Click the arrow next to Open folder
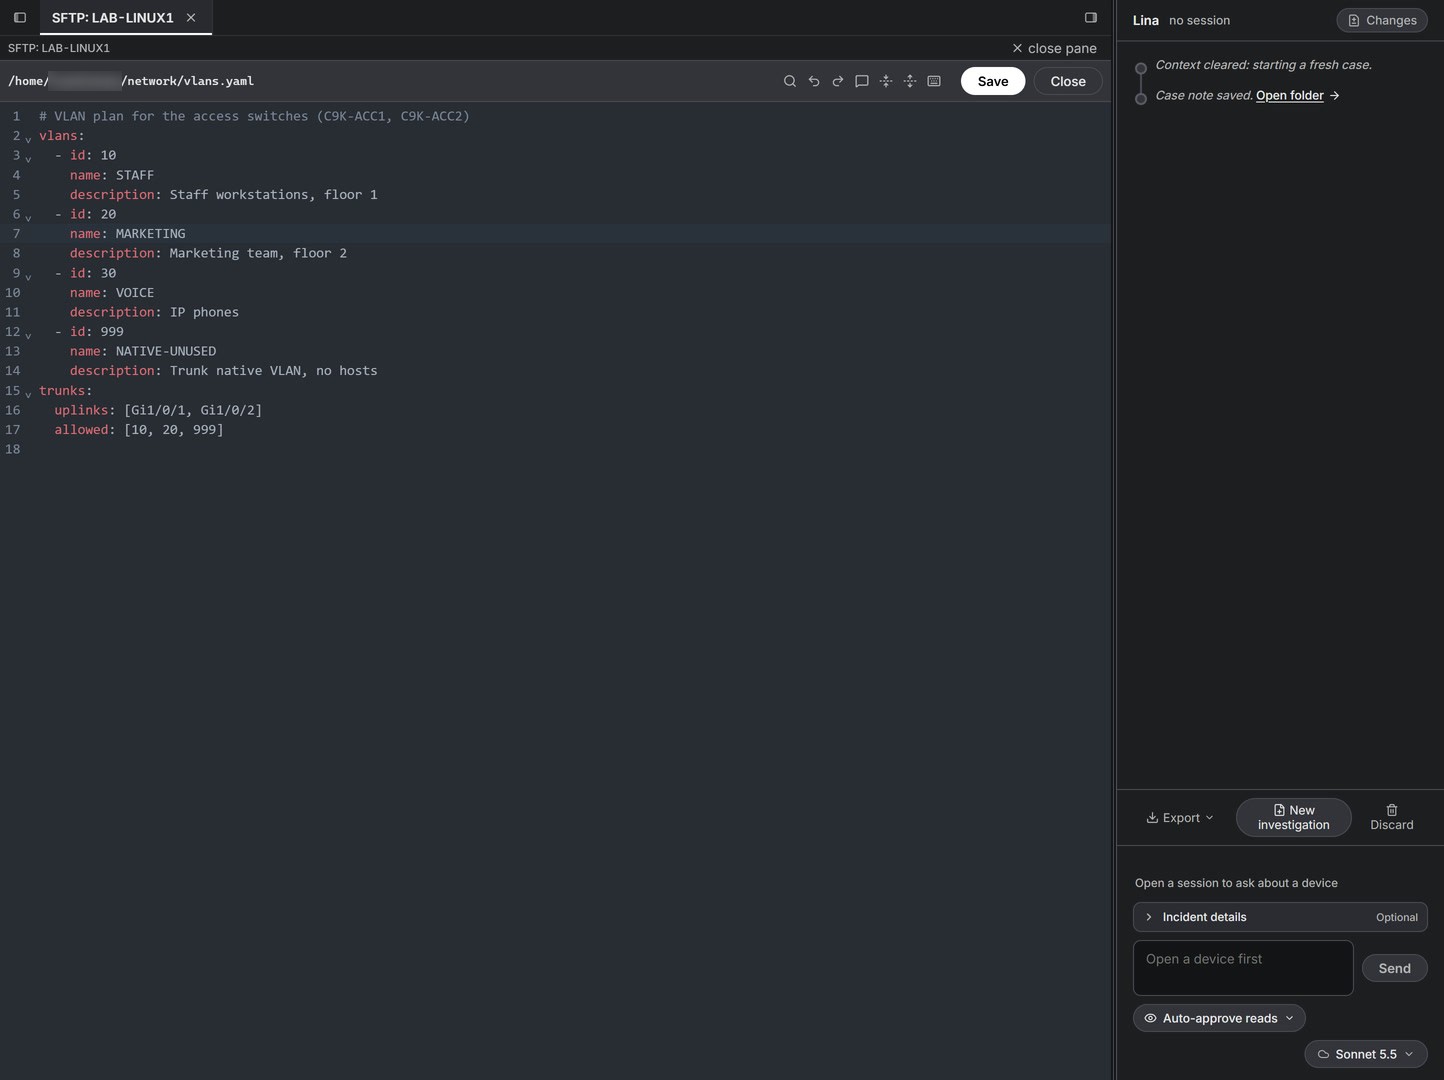Viewport: 1444px width, 1080px height. [1335, 95]
